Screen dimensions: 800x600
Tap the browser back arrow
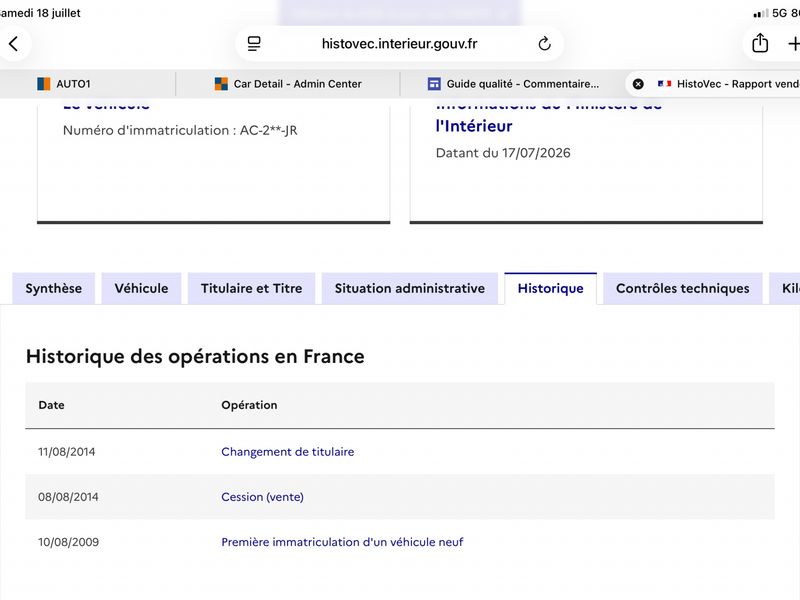coord(14,44)
